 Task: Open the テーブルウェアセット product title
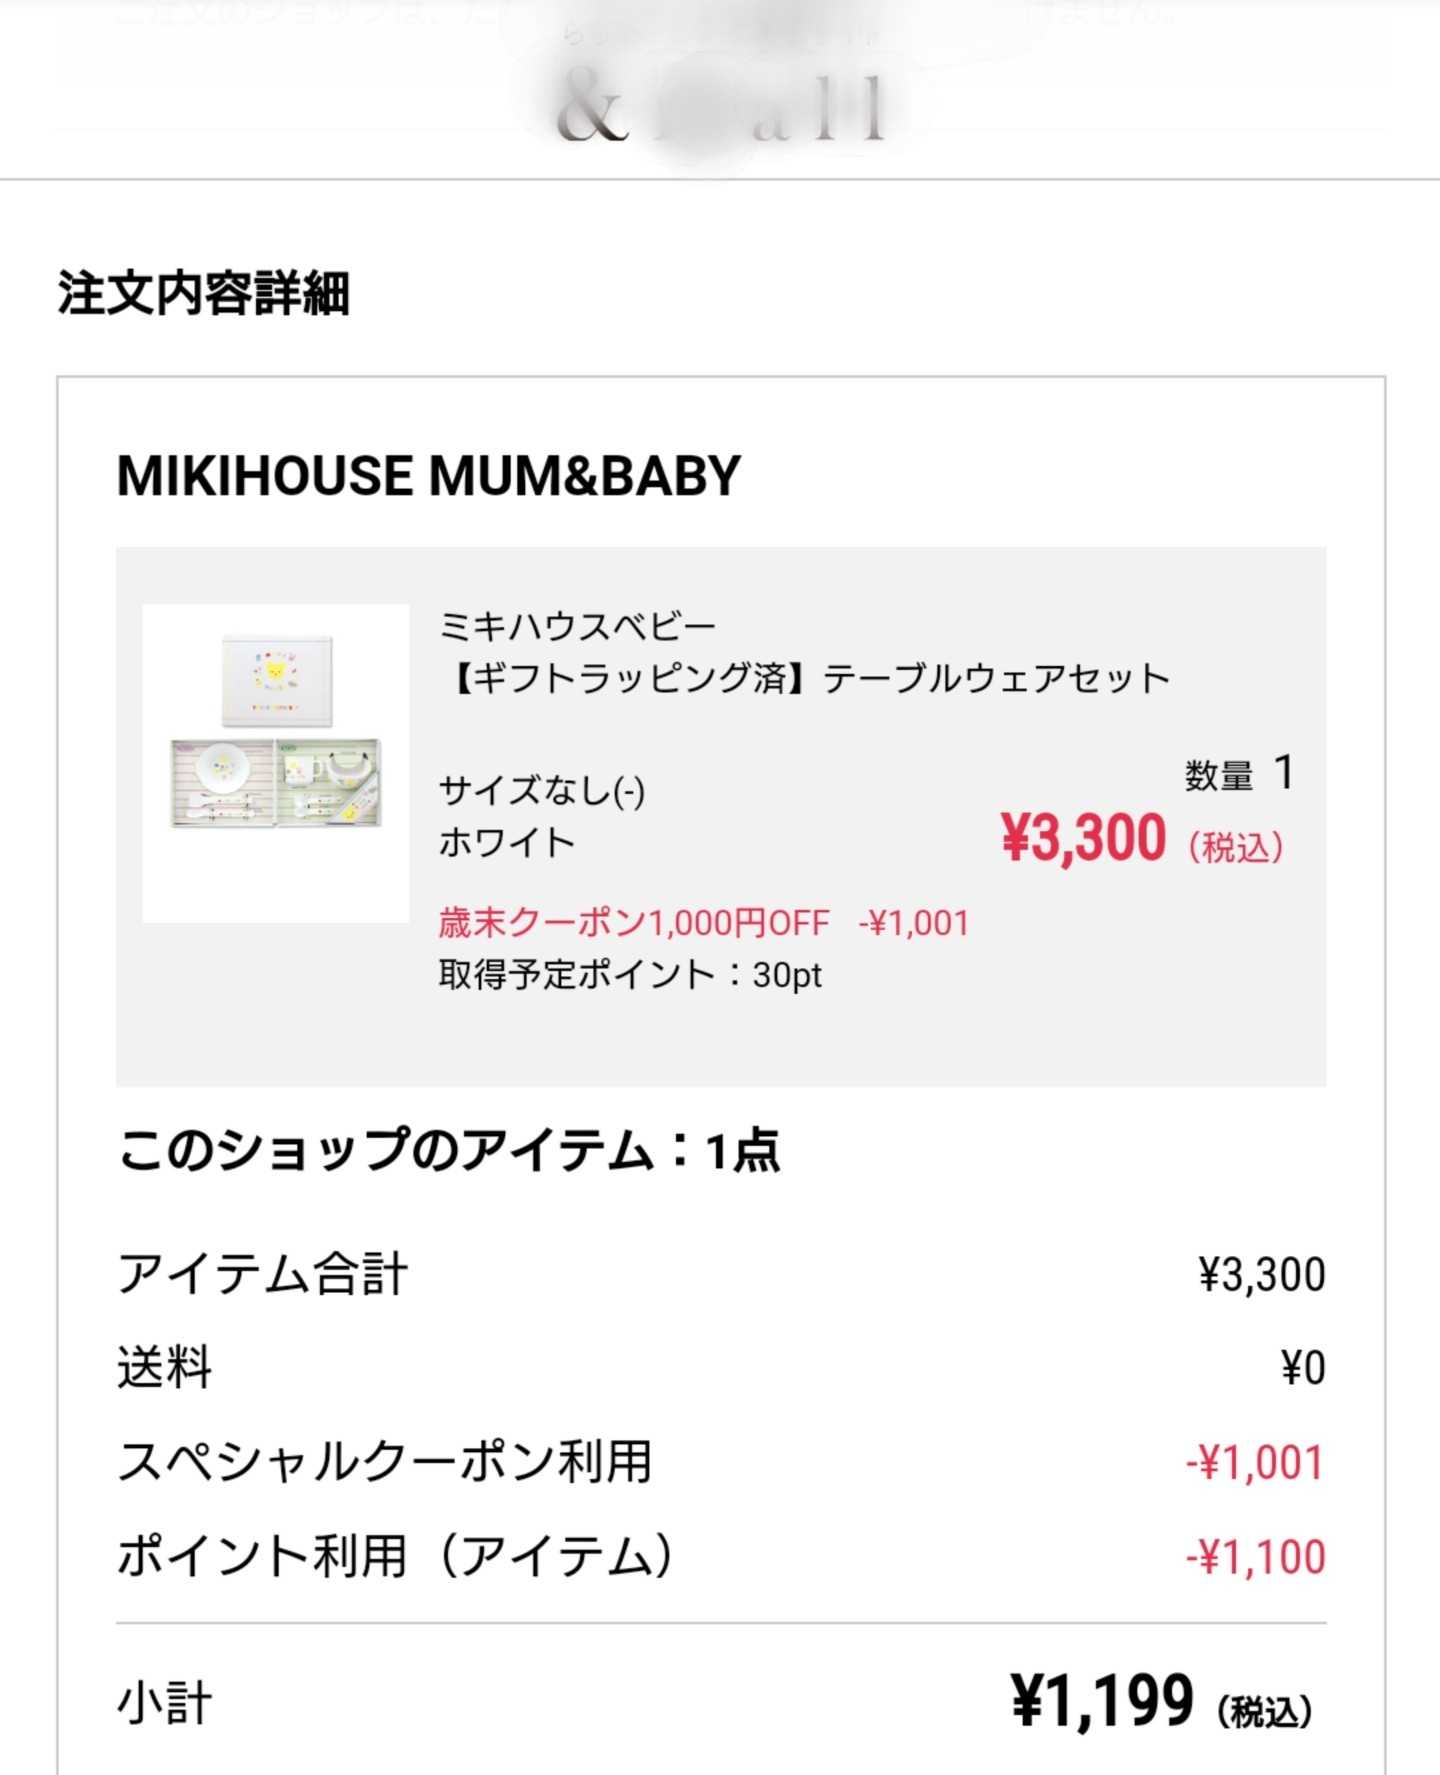point(805,678)
